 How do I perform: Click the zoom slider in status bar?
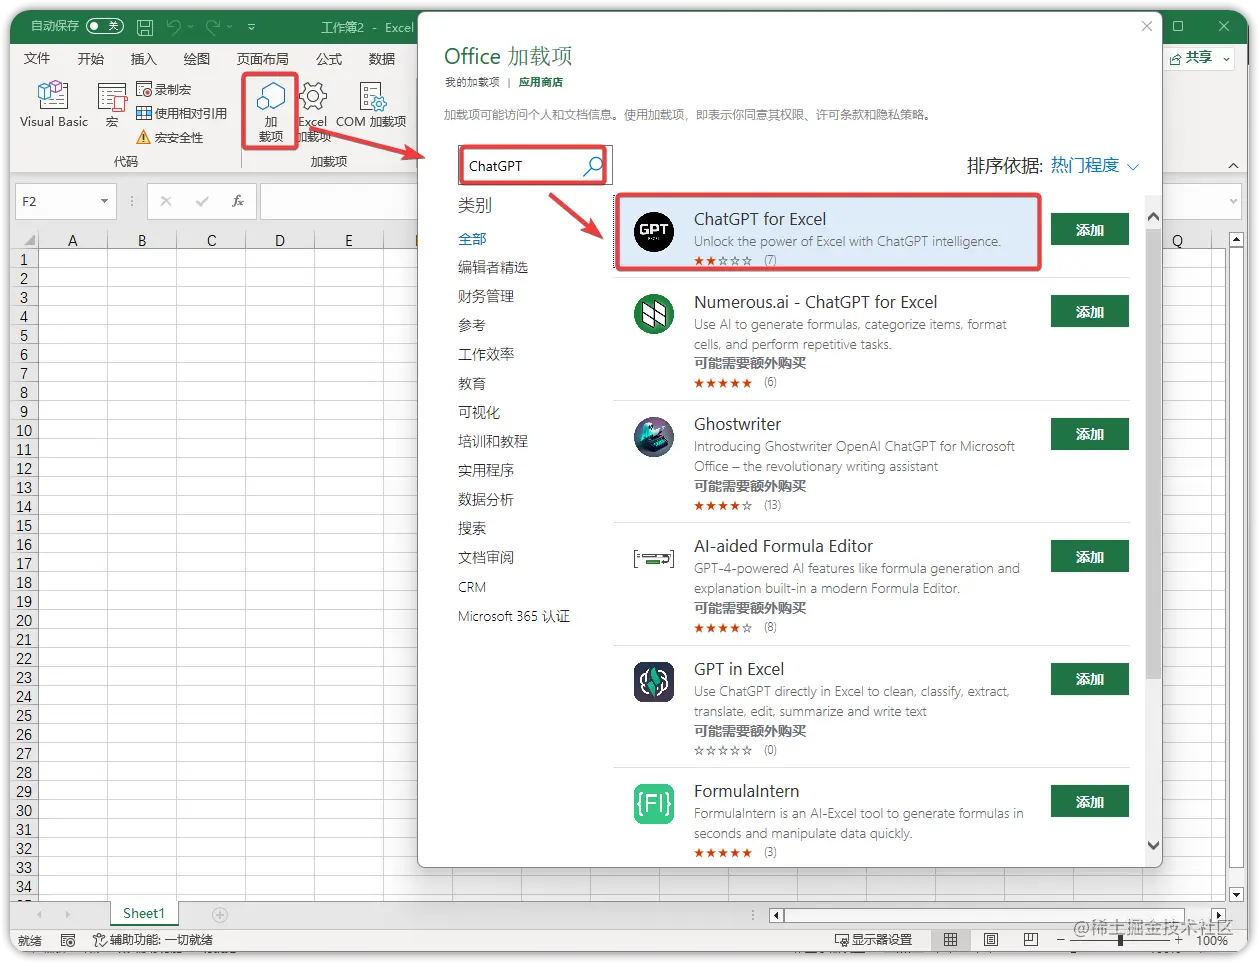[x=1120, y=939]
